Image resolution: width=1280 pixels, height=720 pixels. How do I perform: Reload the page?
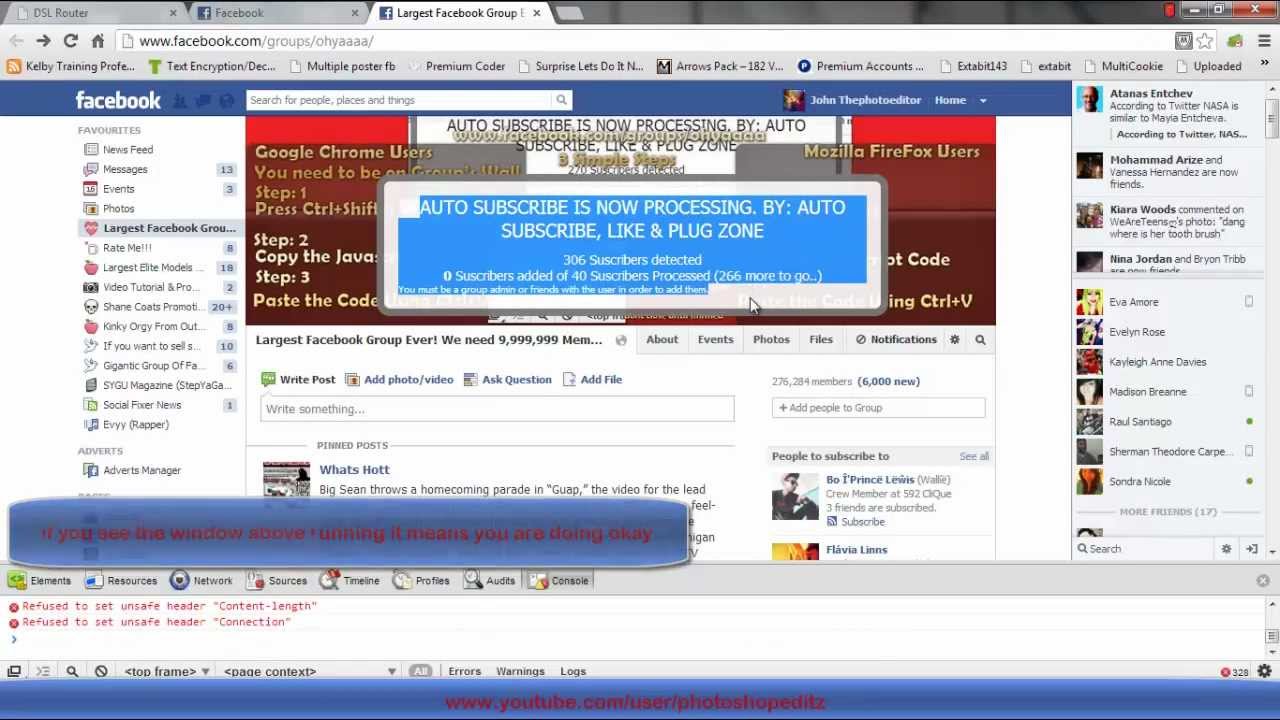[70, 41]
